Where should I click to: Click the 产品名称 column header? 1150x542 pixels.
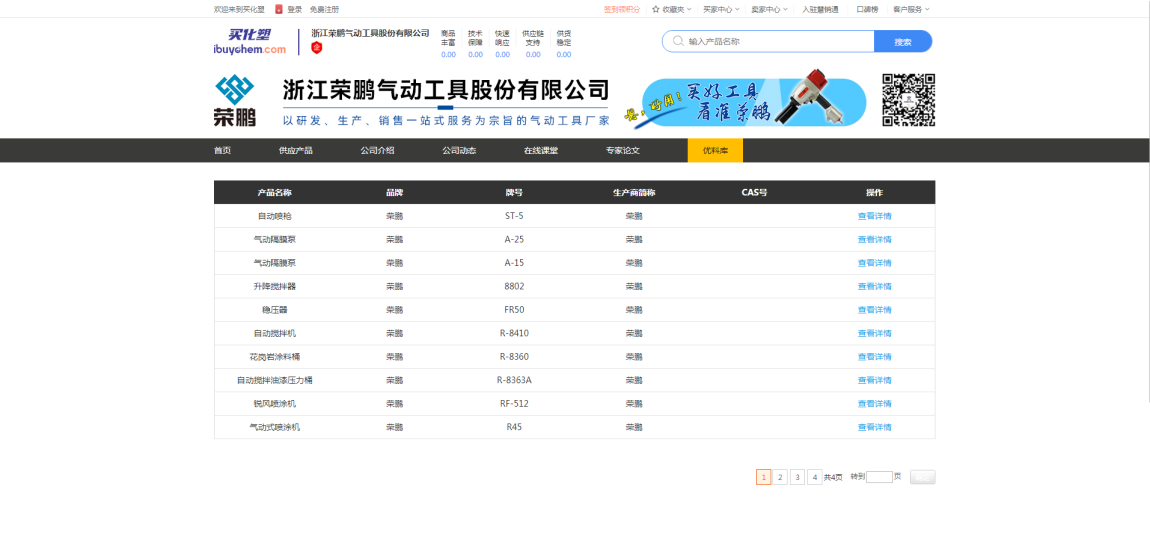pos(275,192)
